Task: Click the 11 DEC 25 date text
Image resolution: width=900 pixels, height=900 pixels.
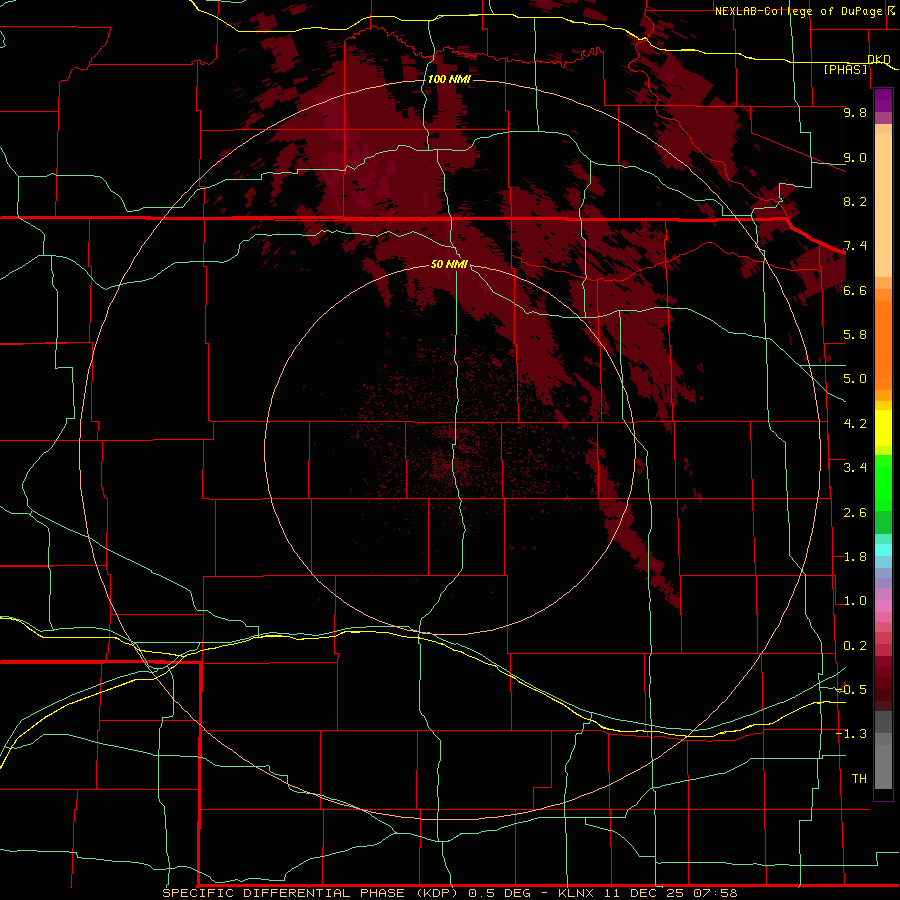Action: pyautogui.click(x=643, y=893)
